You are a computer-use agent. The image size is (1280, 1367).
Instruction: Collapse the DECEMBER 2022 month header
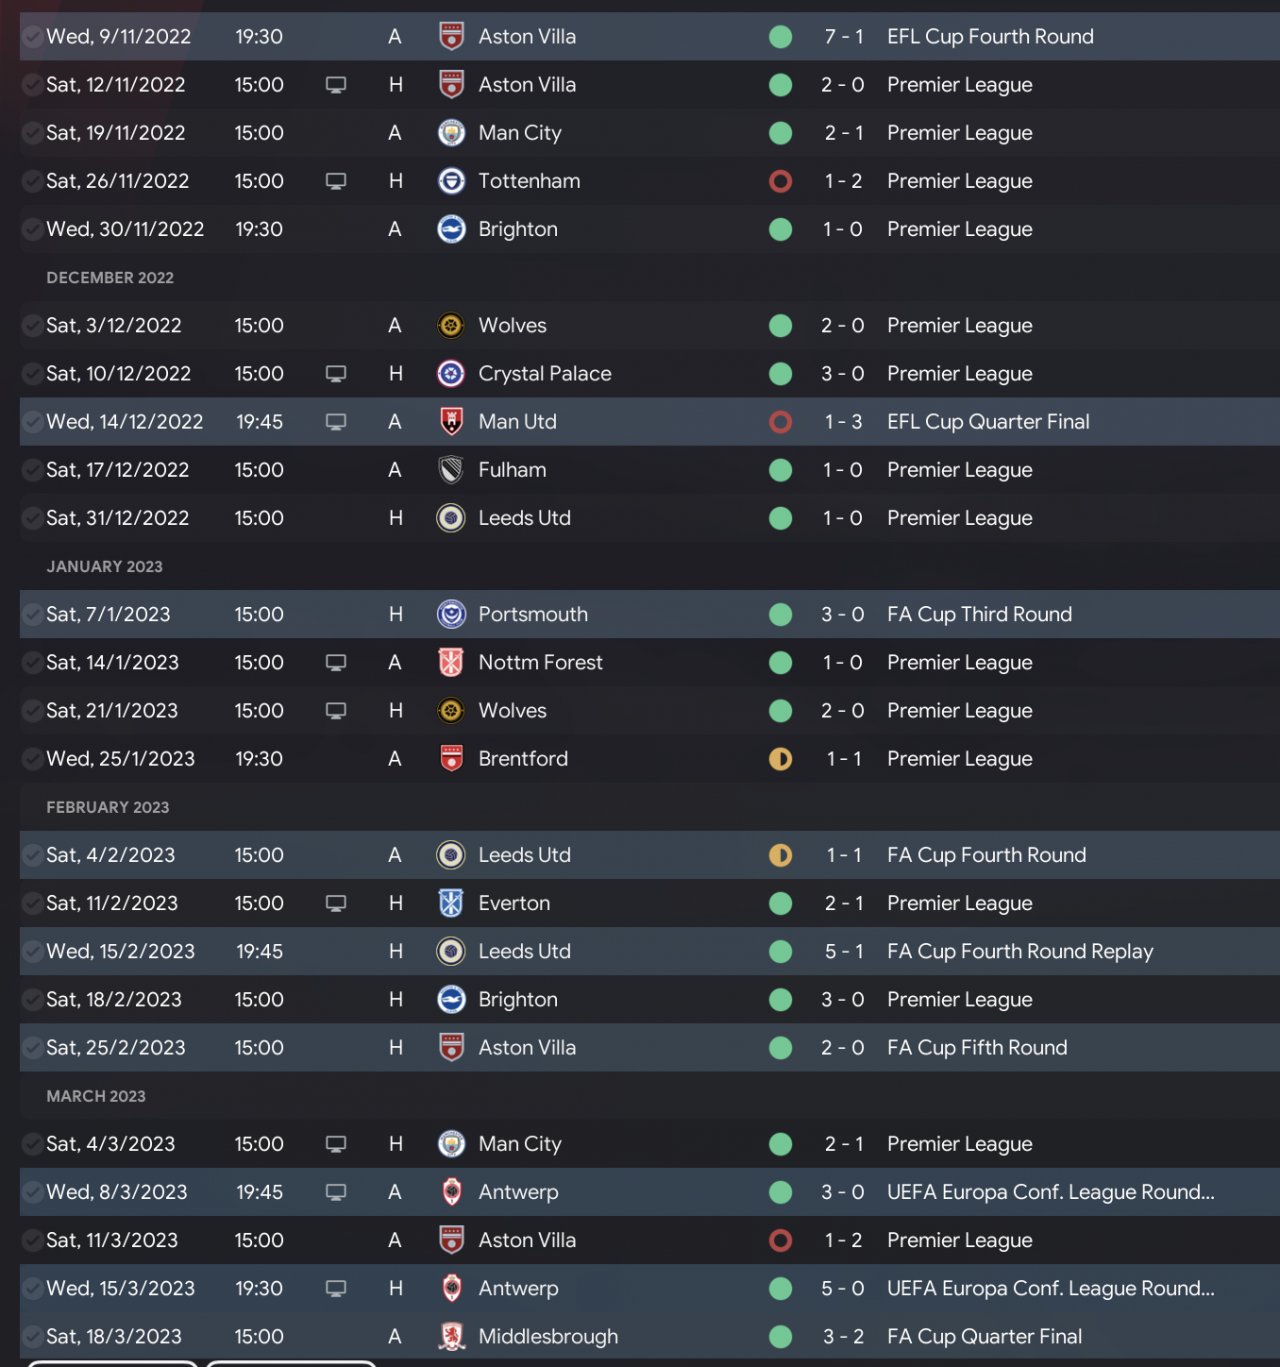tap(110, 278)
